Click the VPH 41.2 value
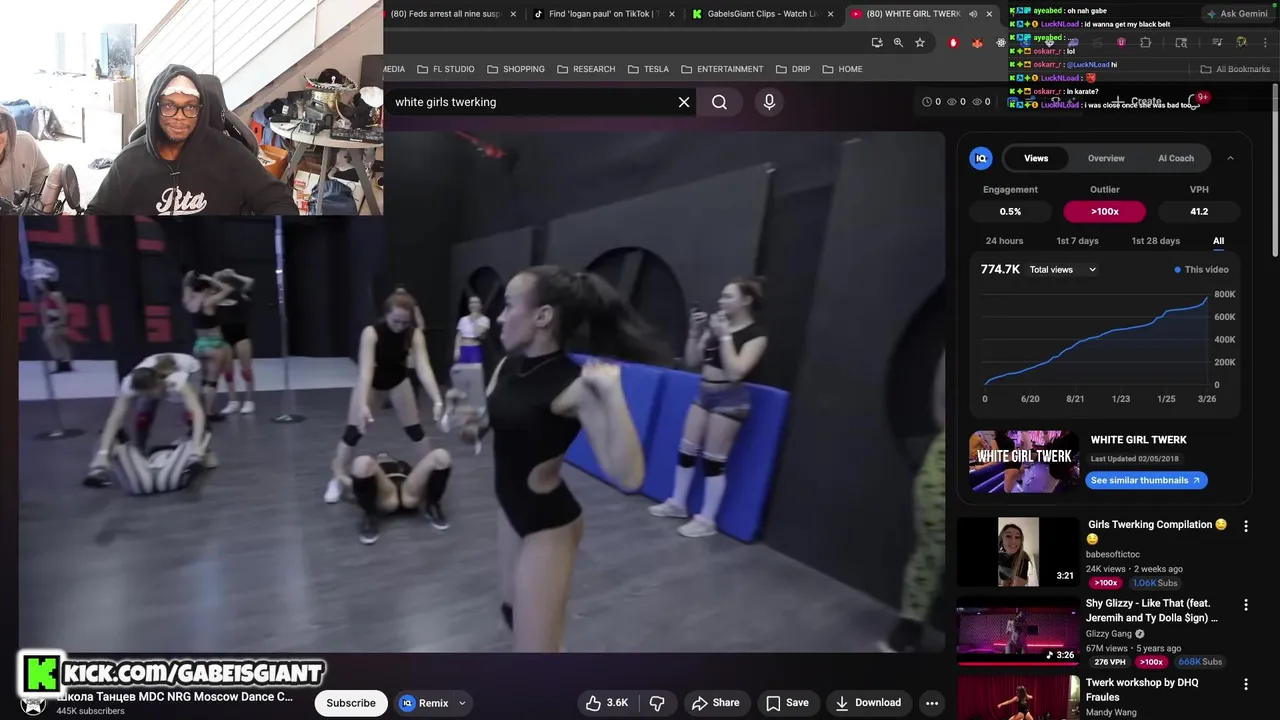Viewport: 1280px width, 720px height. coord(1199,211)
